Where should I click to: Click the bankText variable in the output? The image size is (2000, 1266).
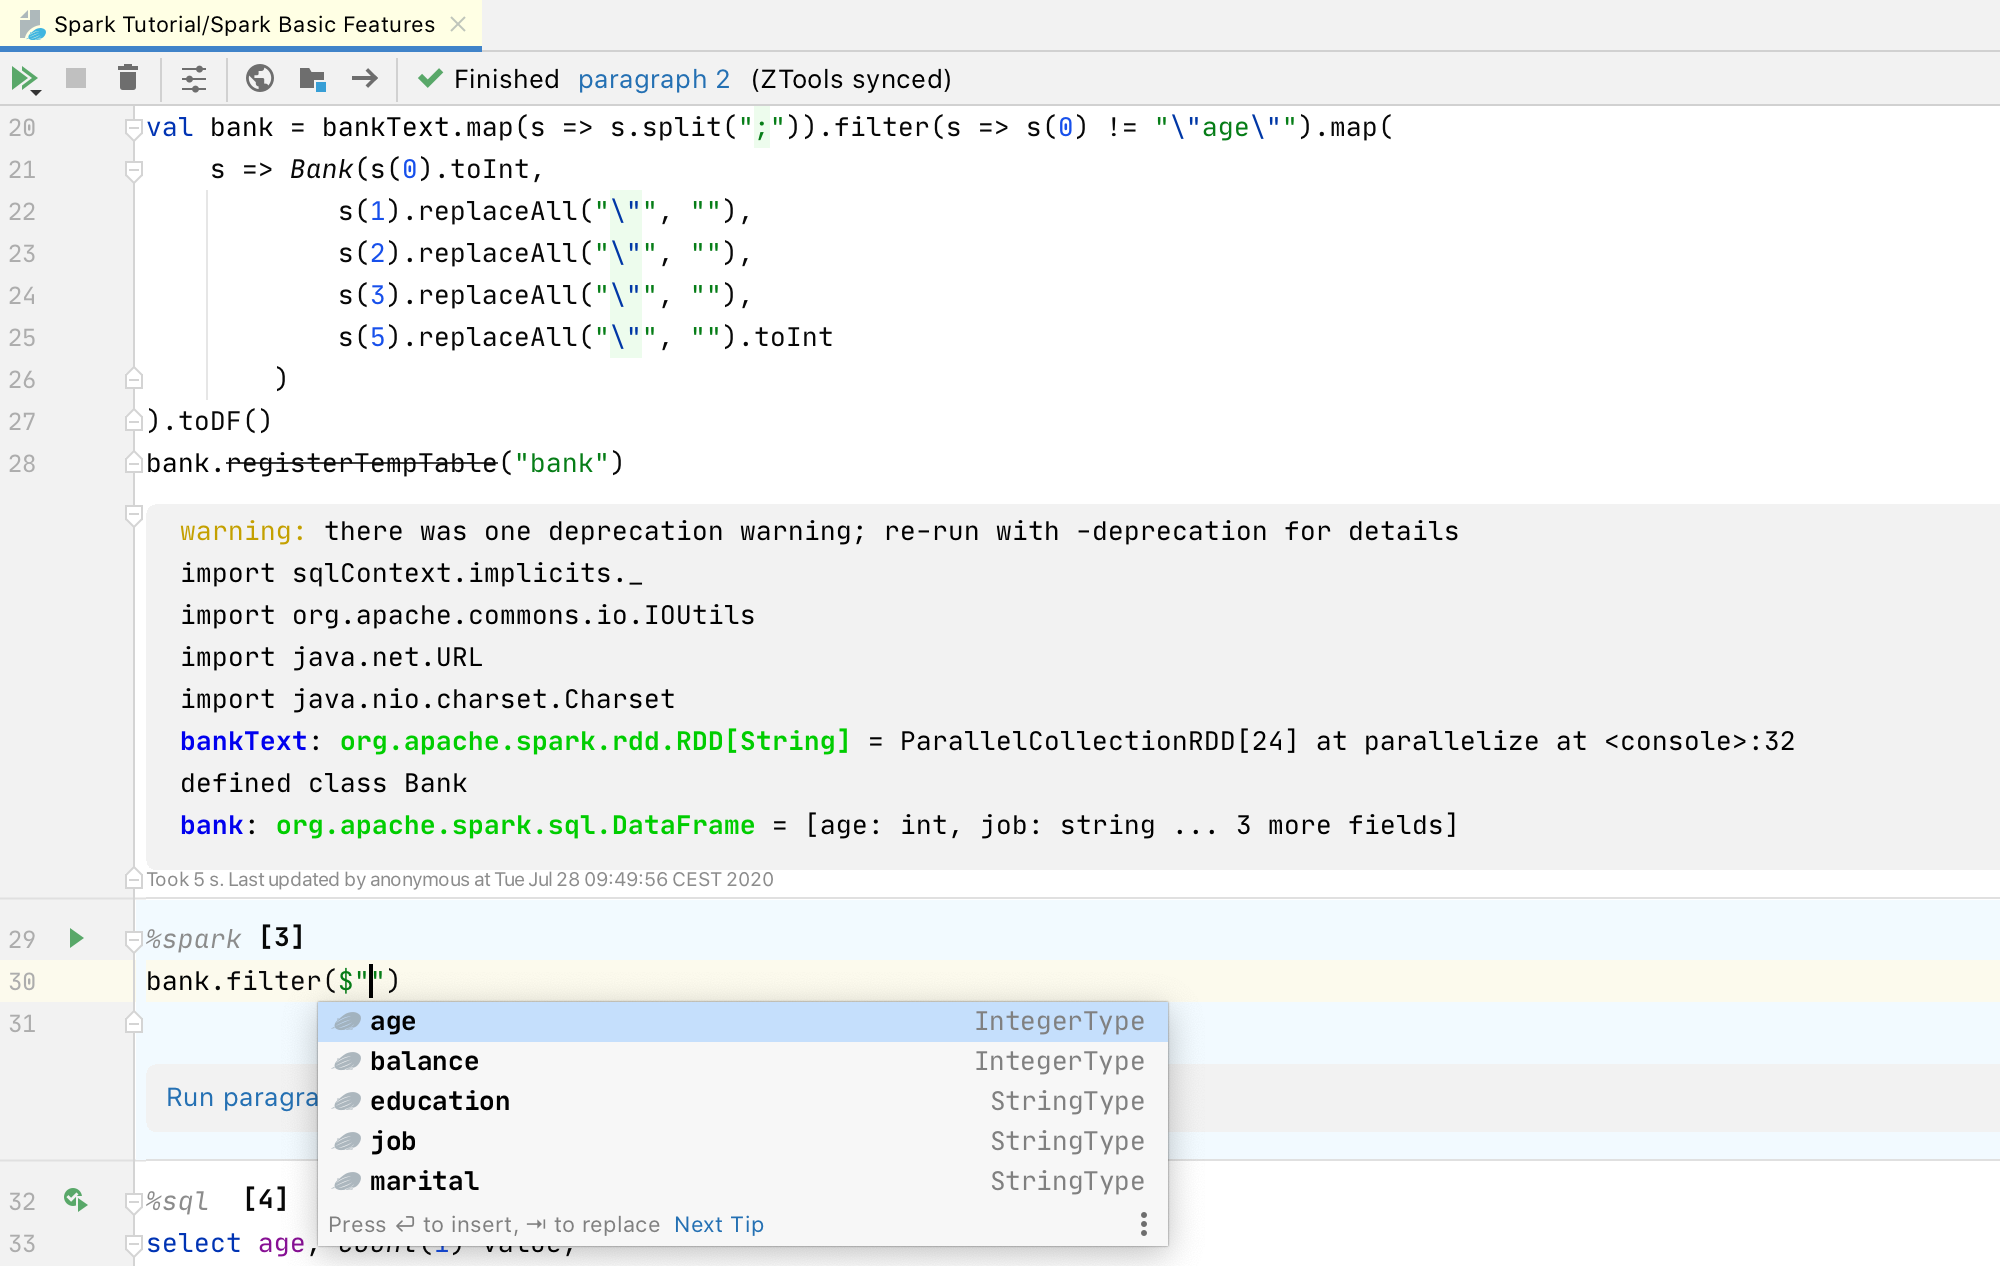[243, 741]
